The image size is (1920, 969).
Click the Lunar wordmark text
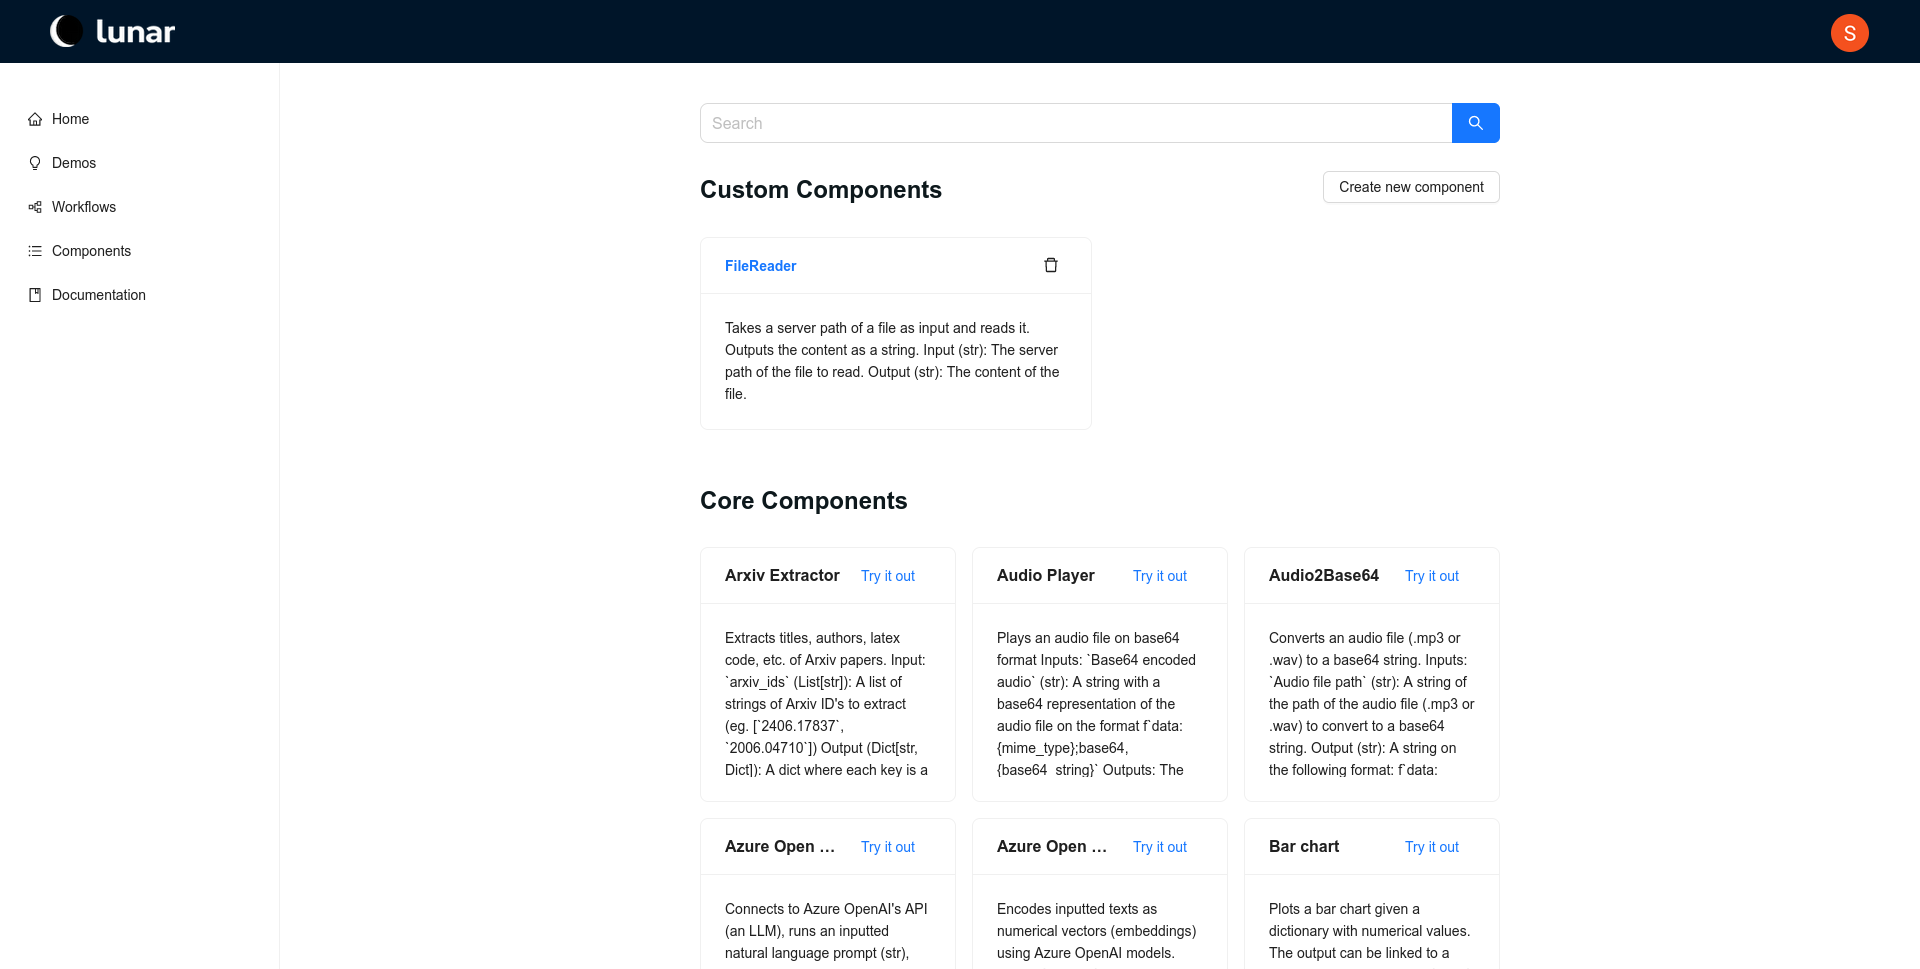pyautogui.click(x=135, y=32)
